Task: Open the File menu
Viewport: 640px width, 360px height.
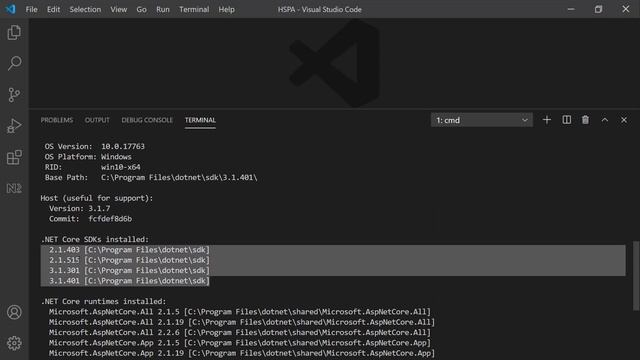Action: [x=31, y=9]
